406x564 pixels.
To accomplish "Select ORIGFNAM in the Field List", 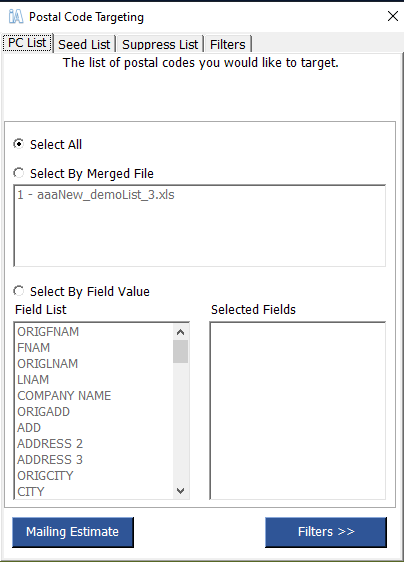I will (48, 332).
